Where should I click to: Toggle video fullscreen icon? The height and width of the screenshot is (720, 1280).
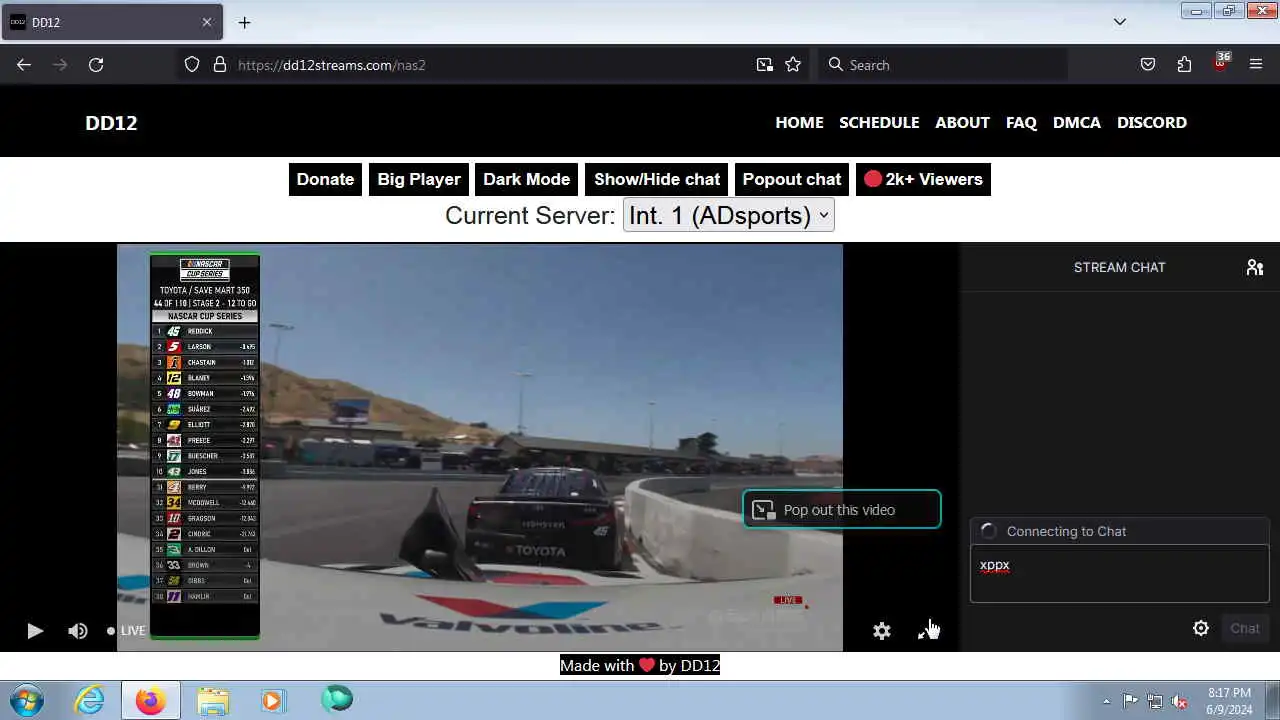point(927,631)
